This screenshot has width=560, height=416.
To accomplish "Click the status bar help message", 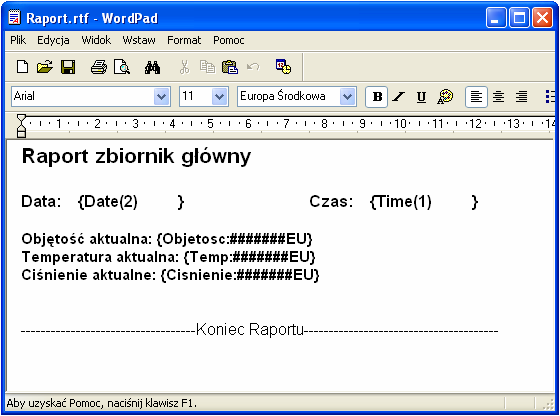I will [x=101, y=404].
